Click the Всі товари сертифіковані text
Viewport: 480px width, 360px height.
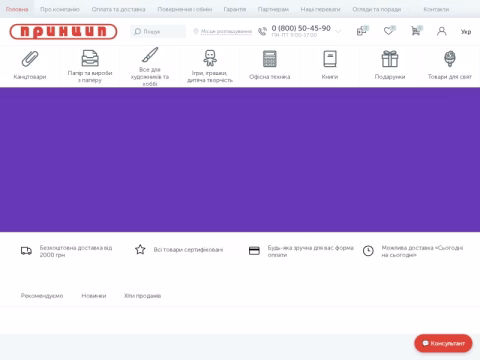coord(188,250)
